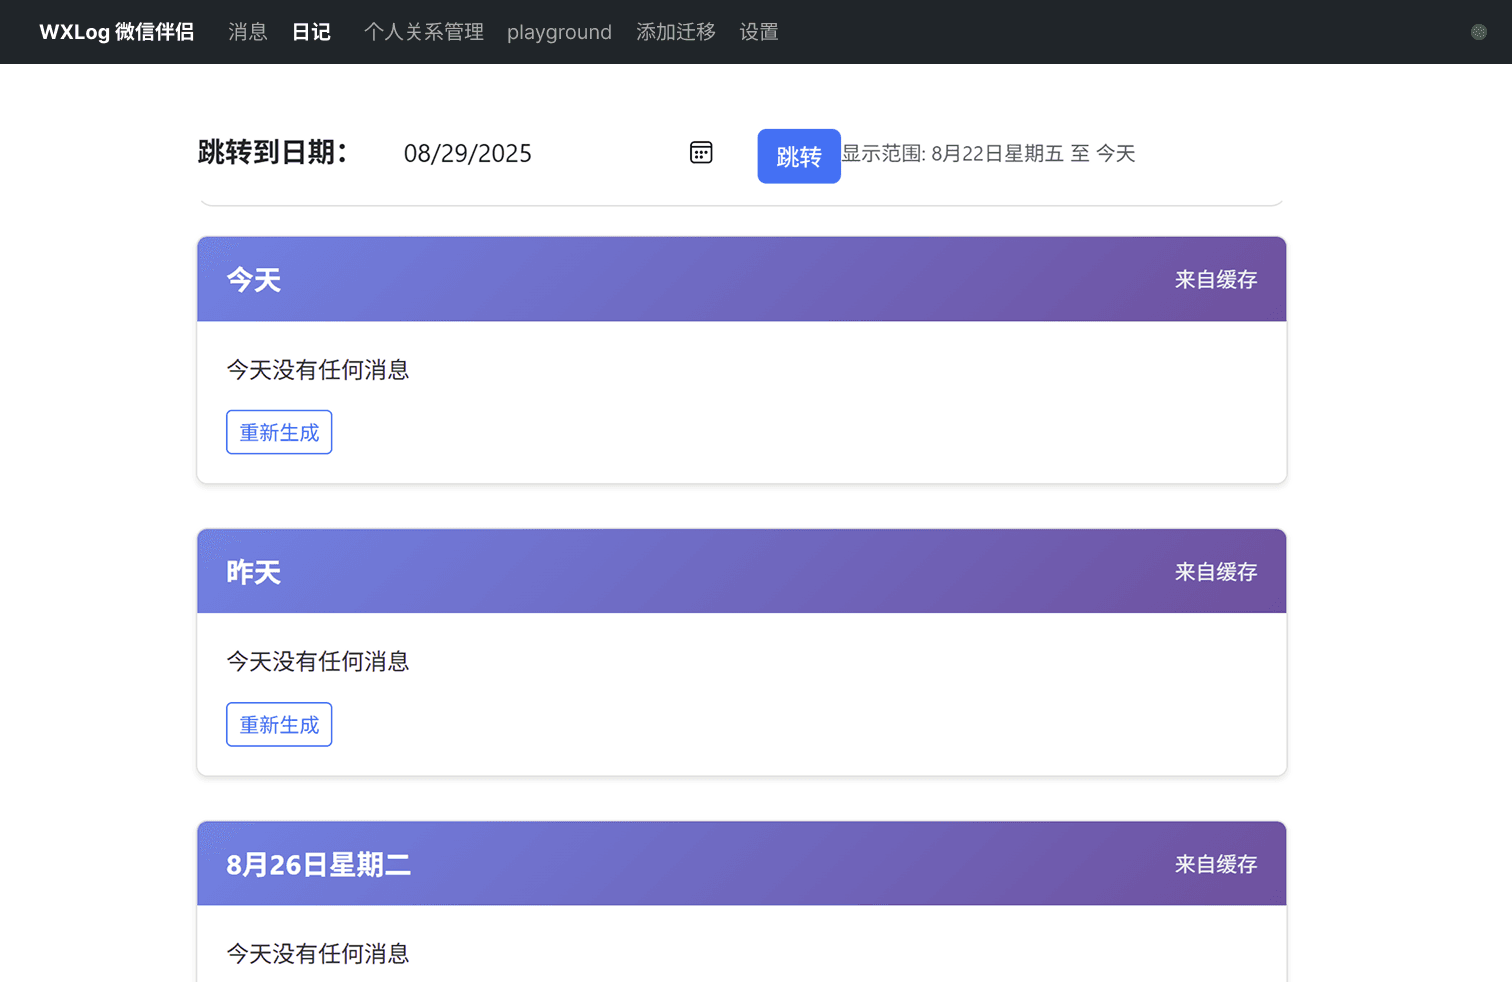Open the calendar date picker icon
This screenshot has width=1512, height=982.
click(x=701, y=153)
